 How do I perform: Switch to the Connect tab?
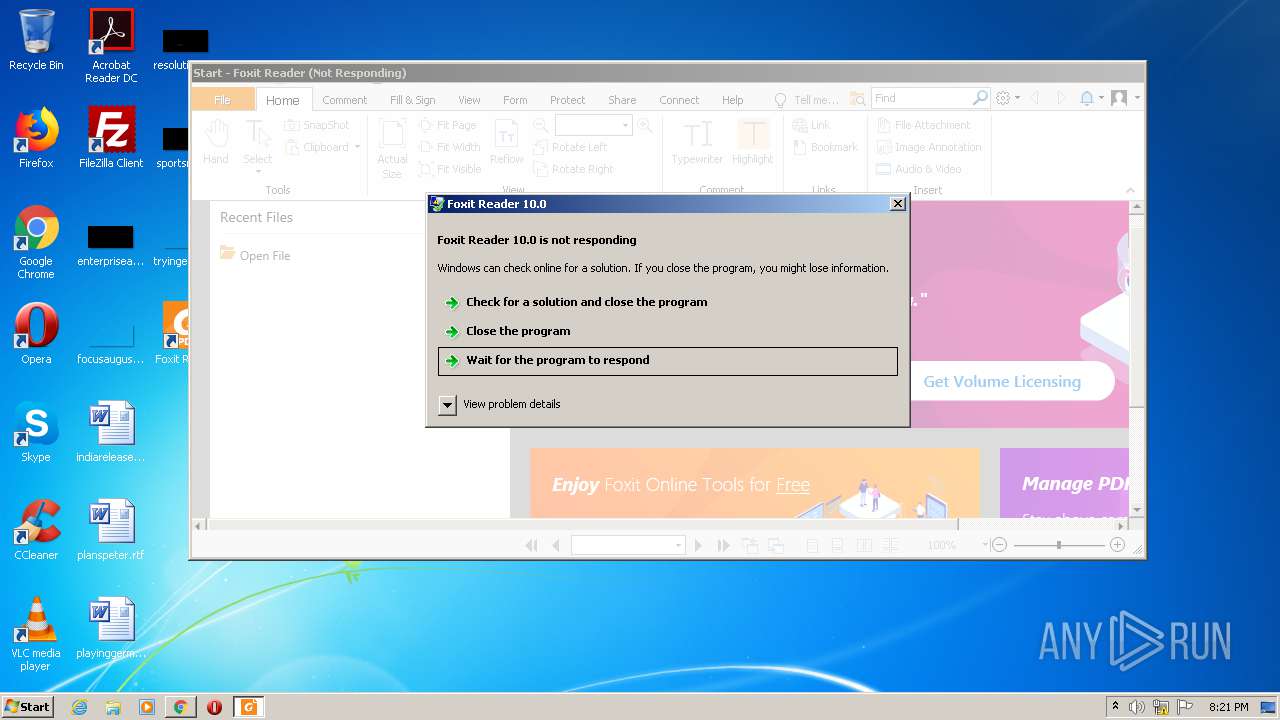click(679, 100)
